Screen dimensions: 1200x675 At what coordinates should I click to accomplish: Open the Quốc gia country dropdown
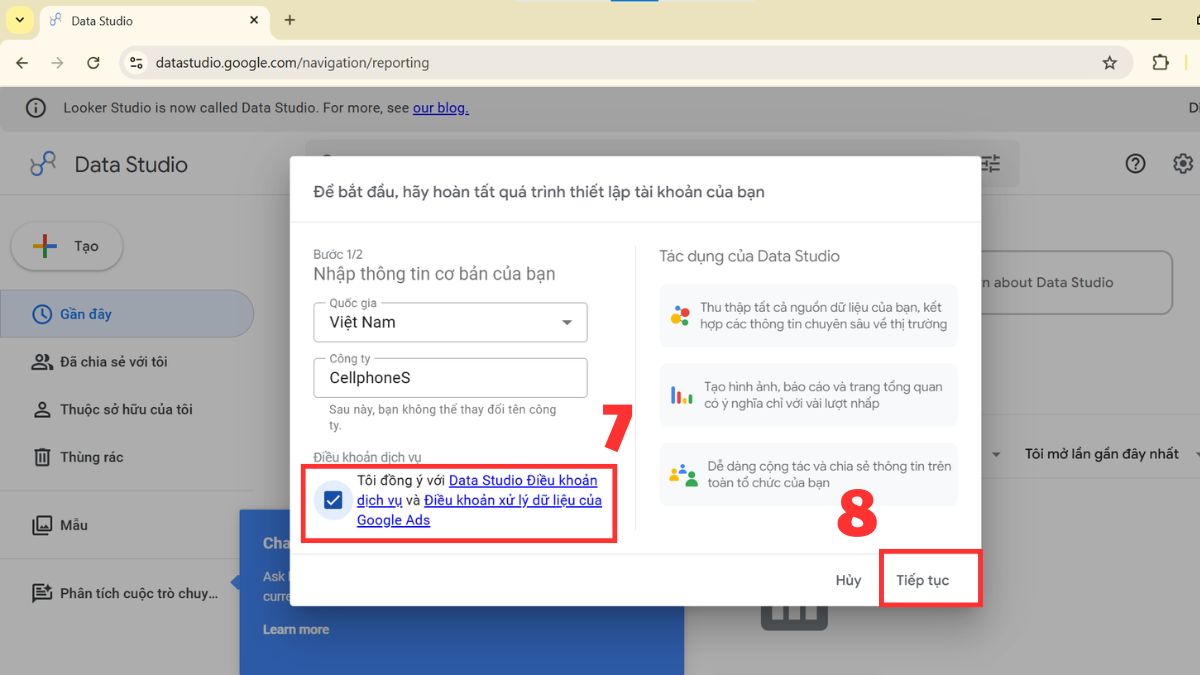click(x=450, y=322)
